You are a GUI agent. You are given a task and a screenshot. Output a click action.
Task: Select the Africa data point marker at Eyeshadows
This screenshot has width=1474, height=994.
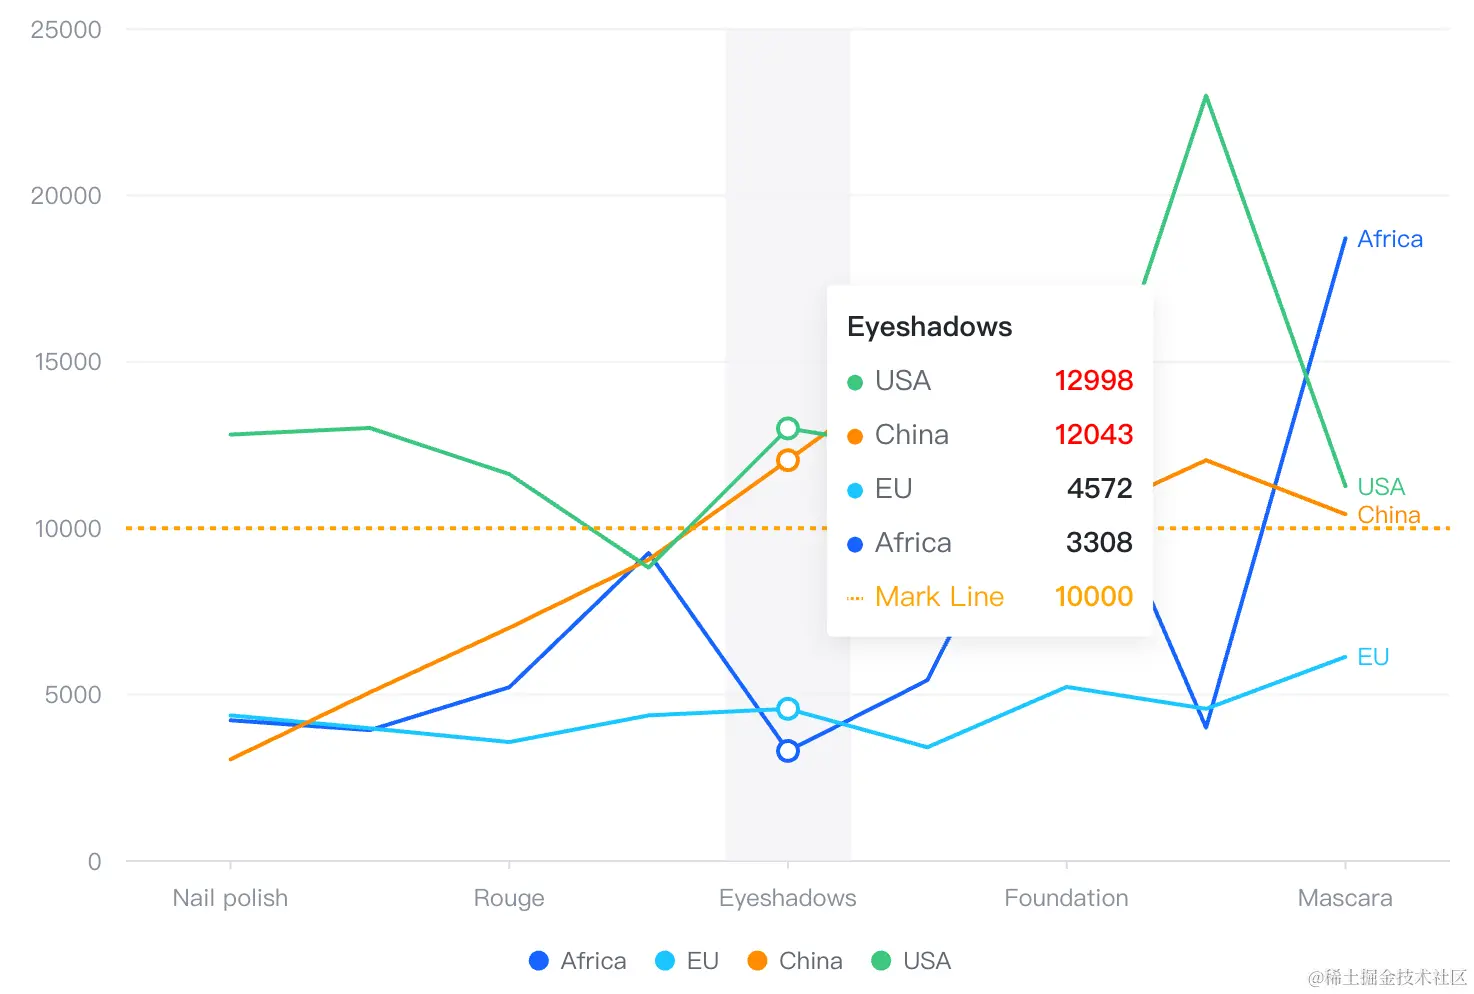pyautogui.click(x=788, y=751)
